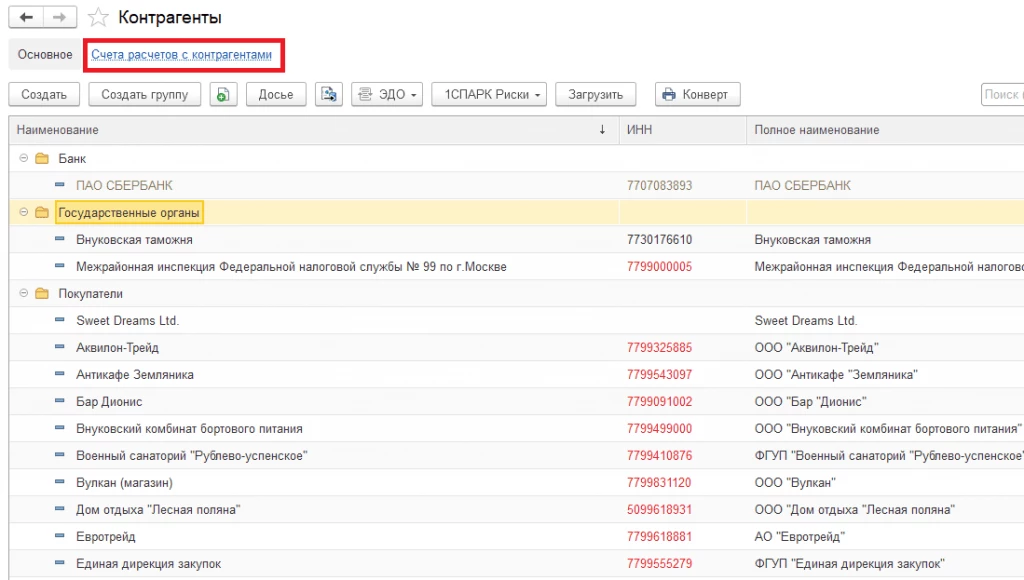Open Счета расчетов с контрагентами link

click(x=182, y=55)
